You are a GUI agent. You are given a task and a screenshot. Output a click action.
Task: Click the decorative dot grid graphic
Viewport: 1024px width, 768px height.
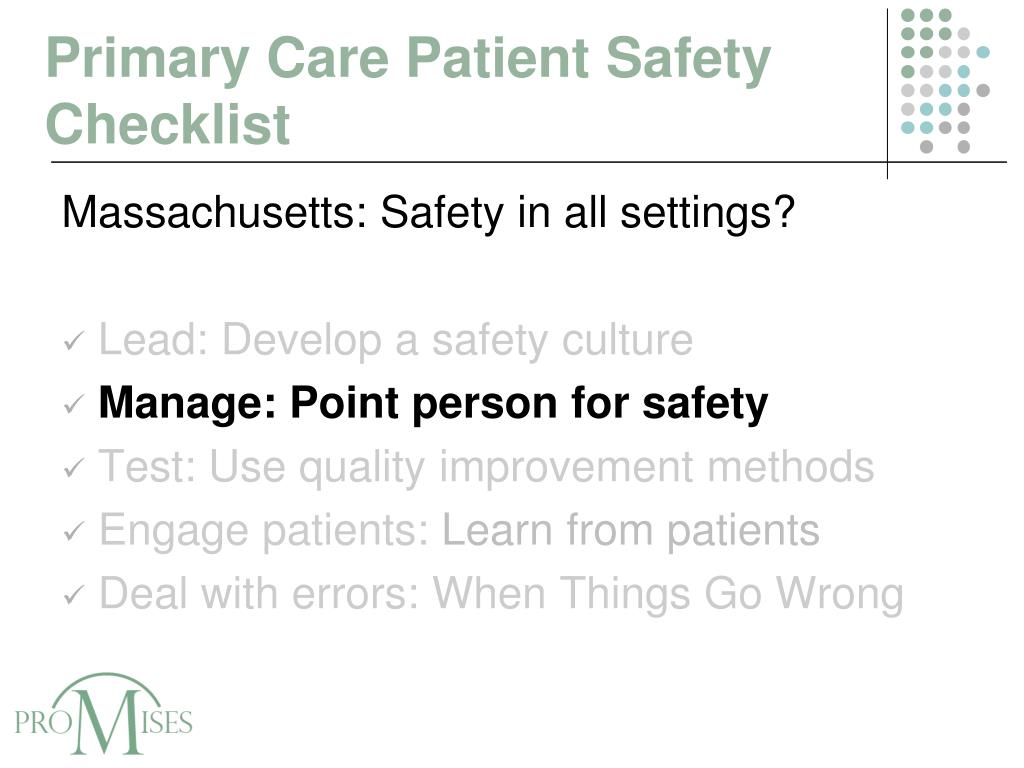pyautogui.click(x=945, y=81)
